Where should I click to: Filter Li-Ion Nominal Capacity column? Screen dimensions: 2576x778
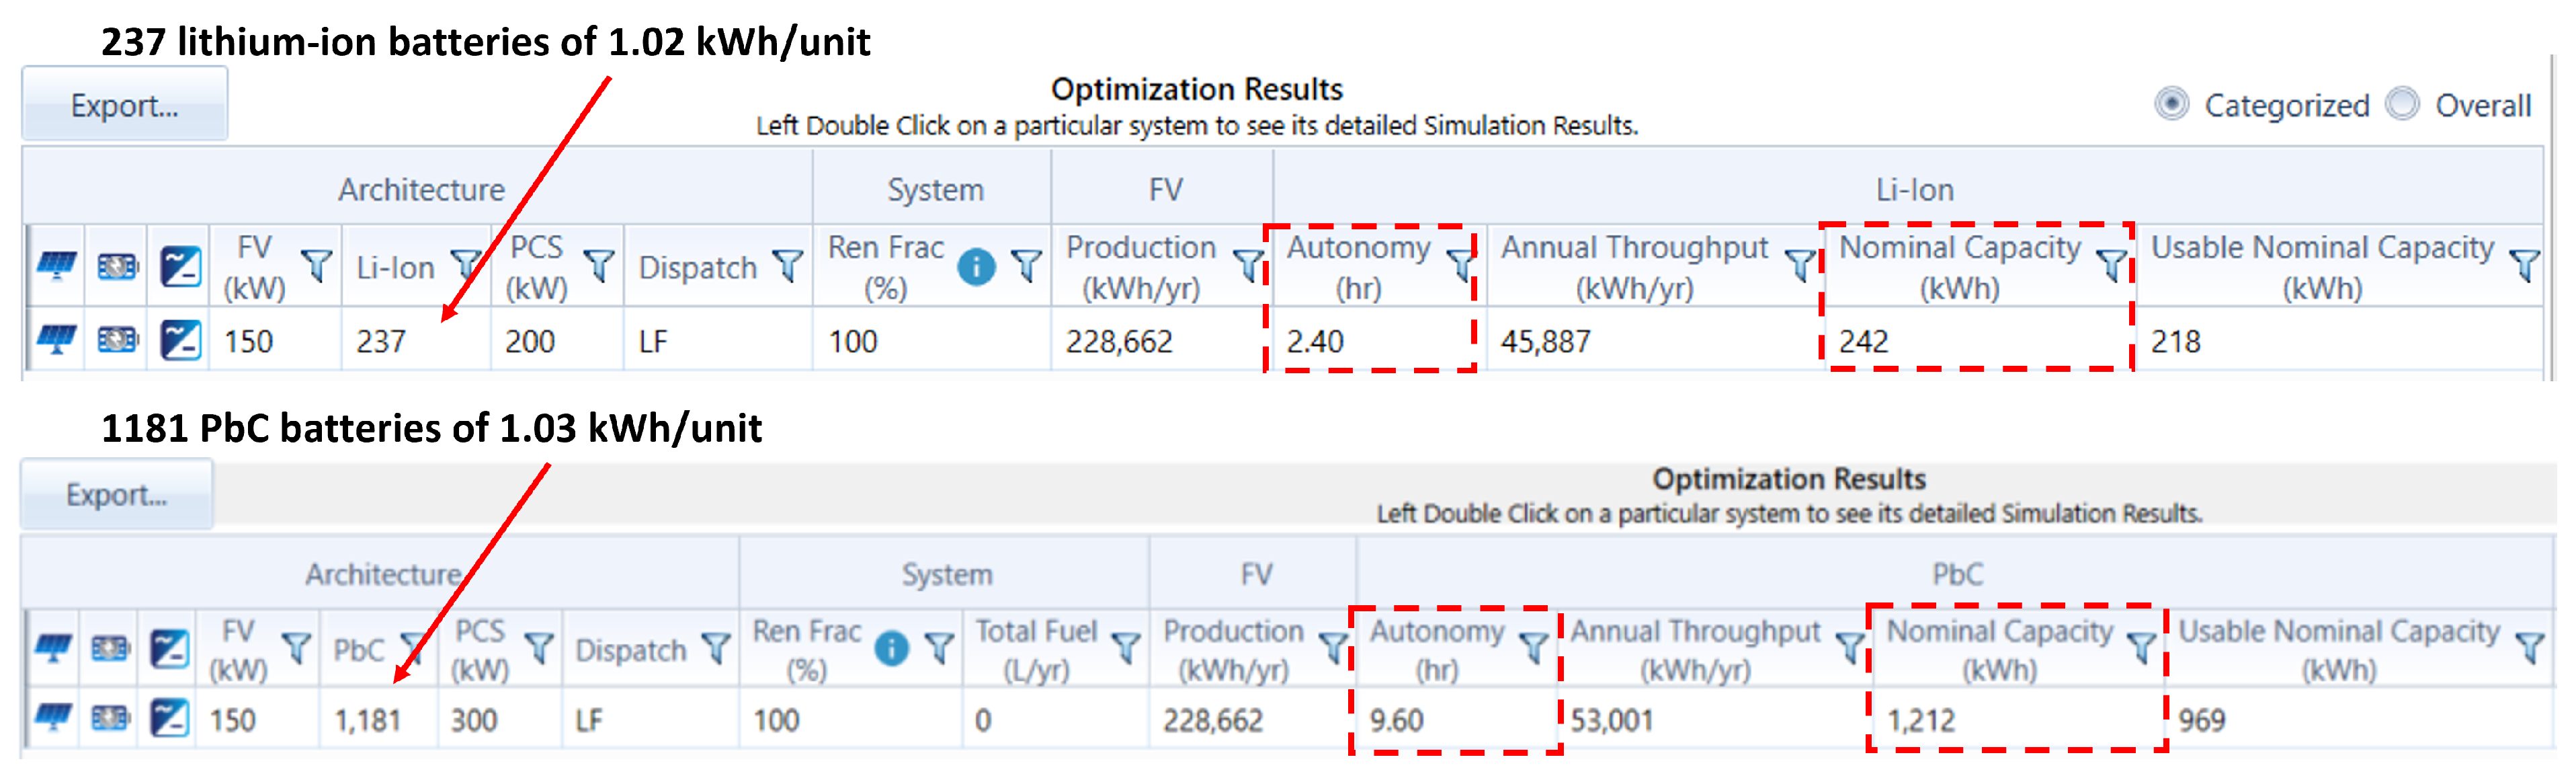(x=2111, y=265)
